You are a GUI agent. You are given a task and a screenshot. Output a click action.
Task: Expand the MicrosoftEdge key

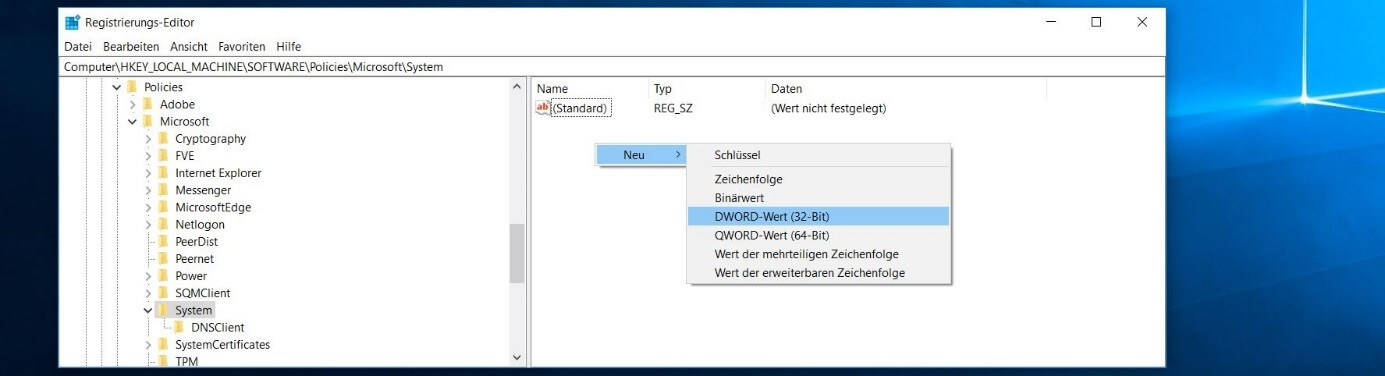click(x=148, y=207)
